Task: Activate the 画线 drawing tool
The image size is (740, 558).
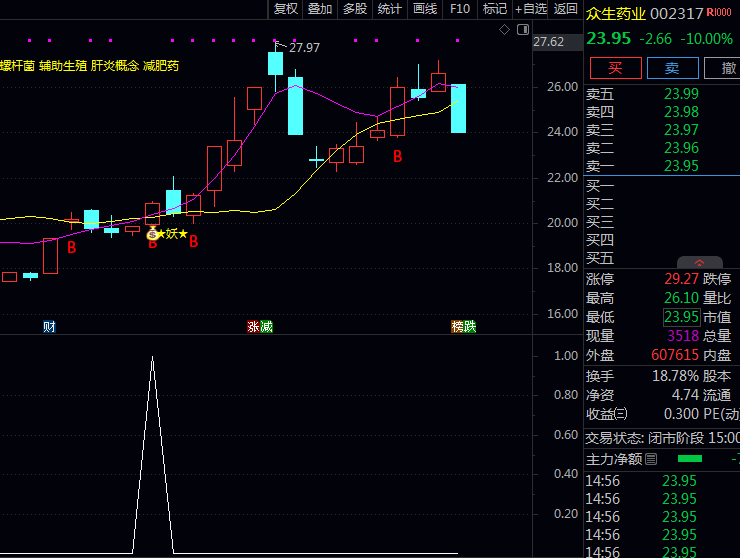Action: tap(425, 8)
